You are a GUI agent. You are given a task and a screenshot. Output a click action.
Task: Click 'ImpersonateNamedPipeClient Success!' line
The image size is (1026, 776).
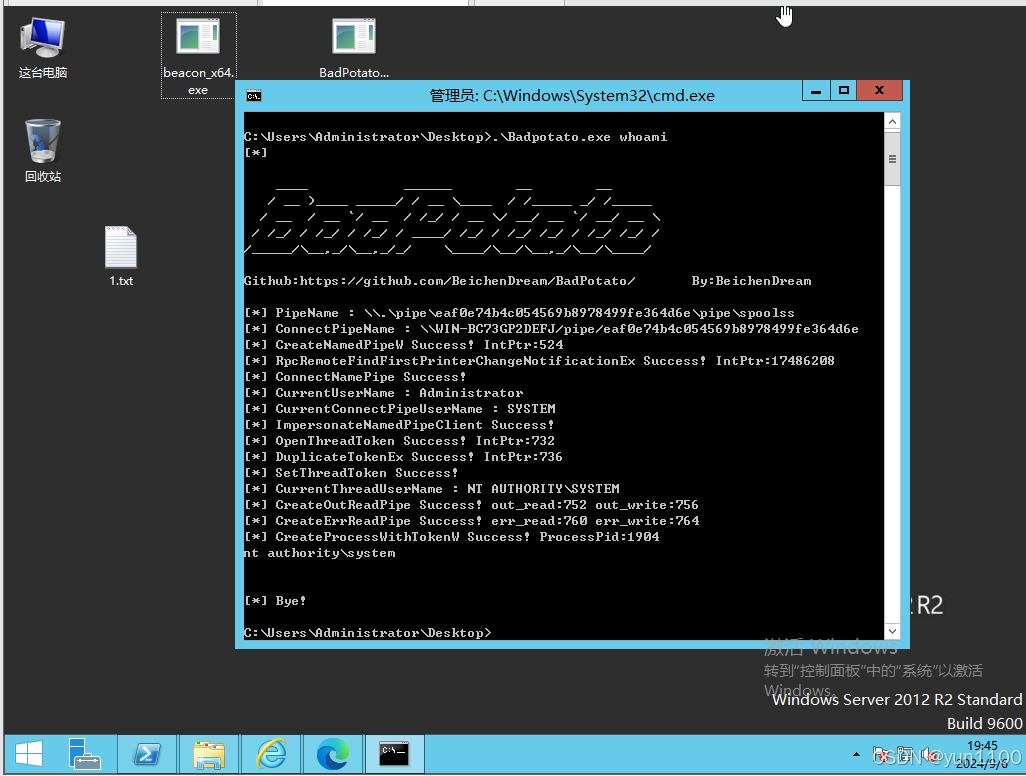pos(398,425)
